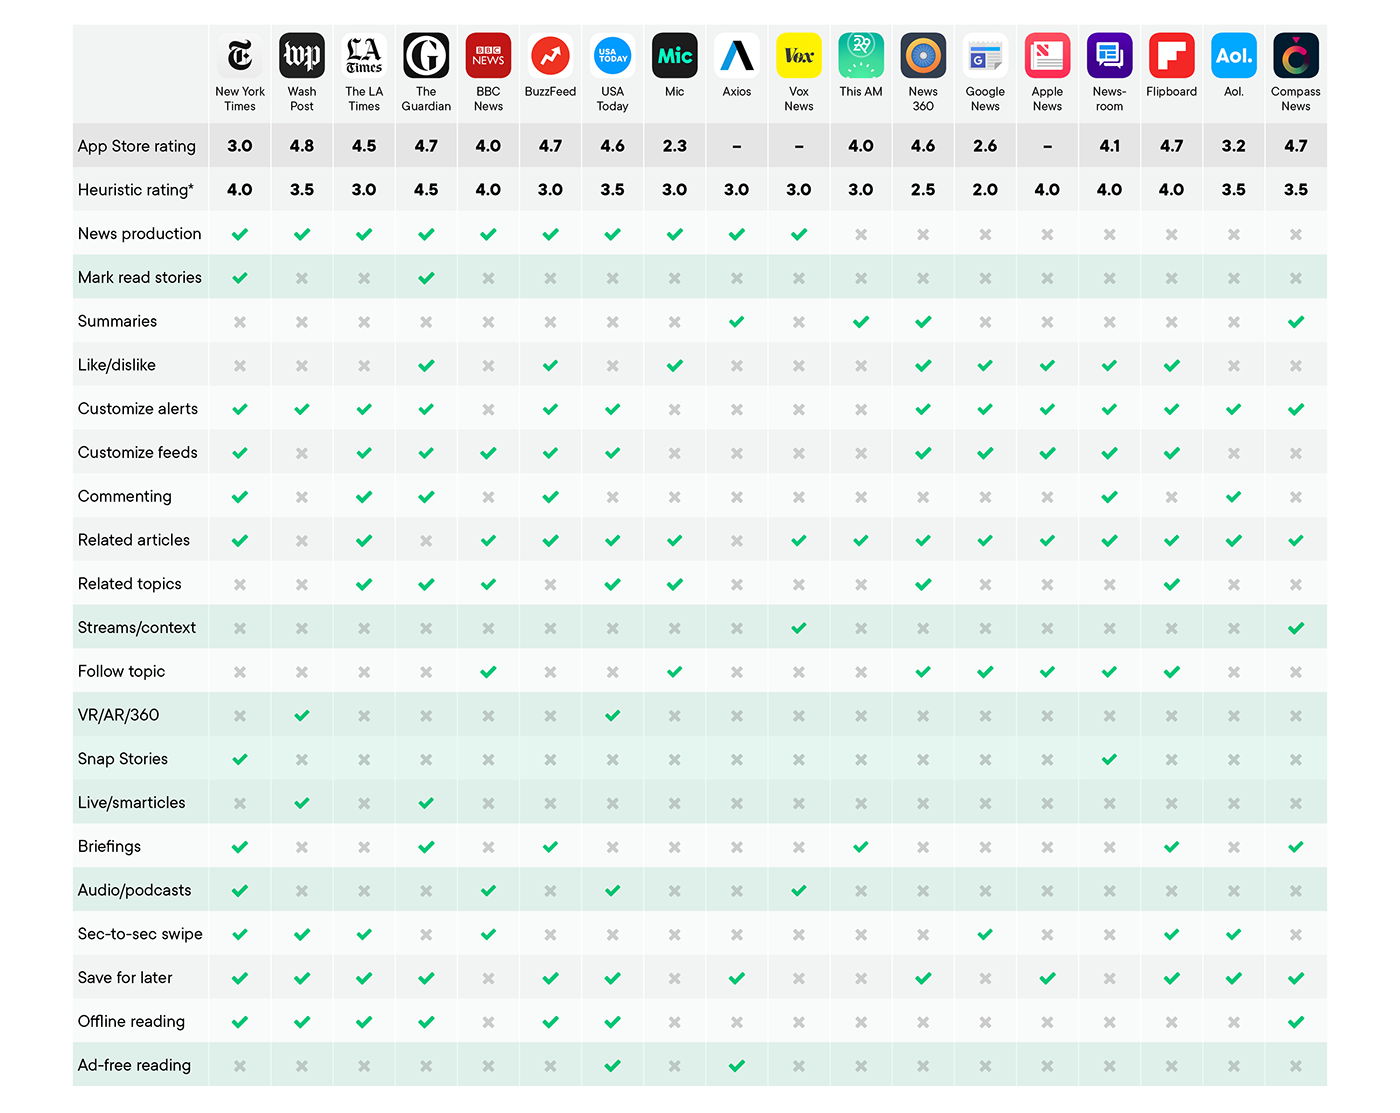Click Streams/context check mark under Compass News

[x=1296, y=628]
